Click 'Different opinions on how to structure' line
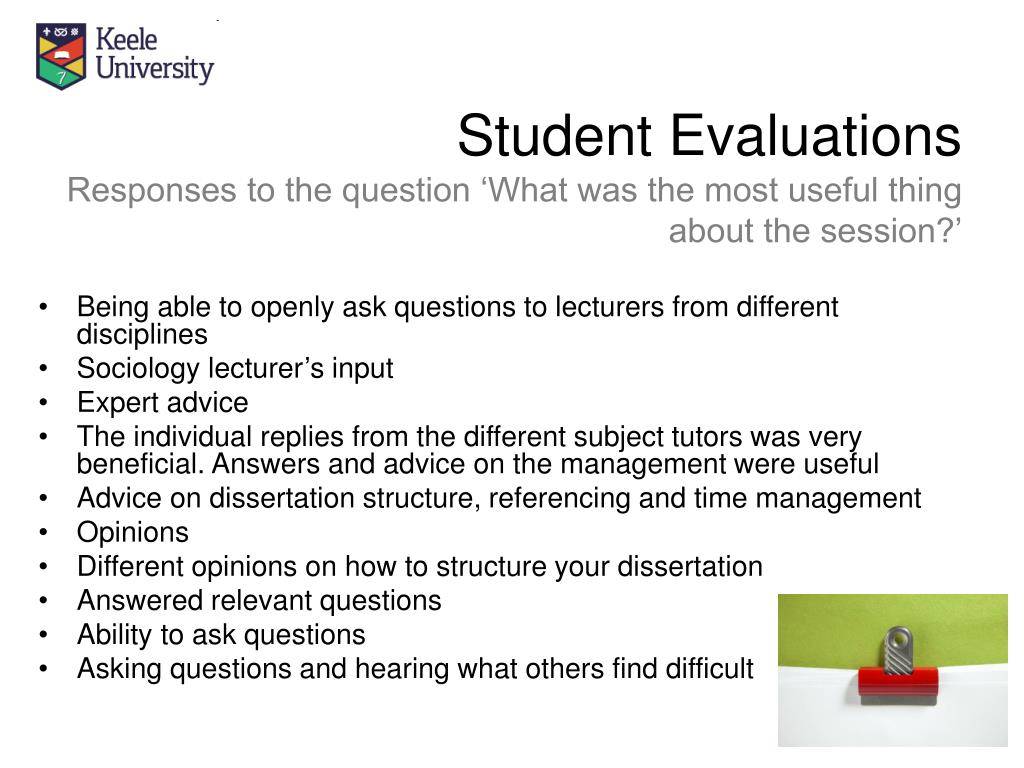This screenshot has height=768, width=1024. coord(420,567)
